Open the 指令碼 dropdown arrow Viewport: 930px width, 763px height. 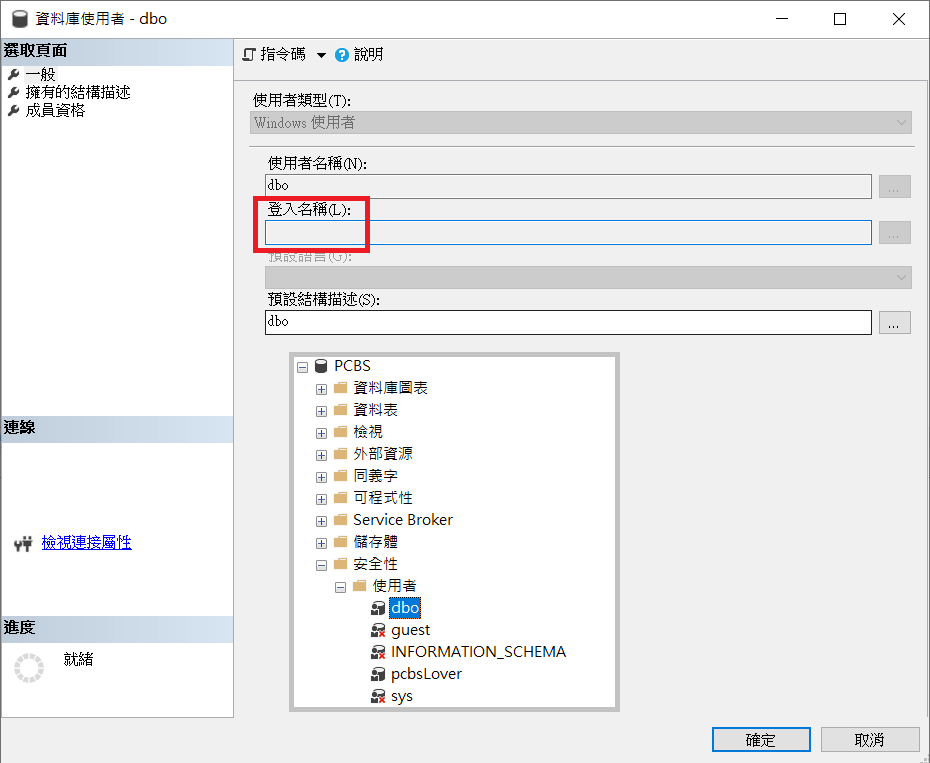[x=321, y=55]
